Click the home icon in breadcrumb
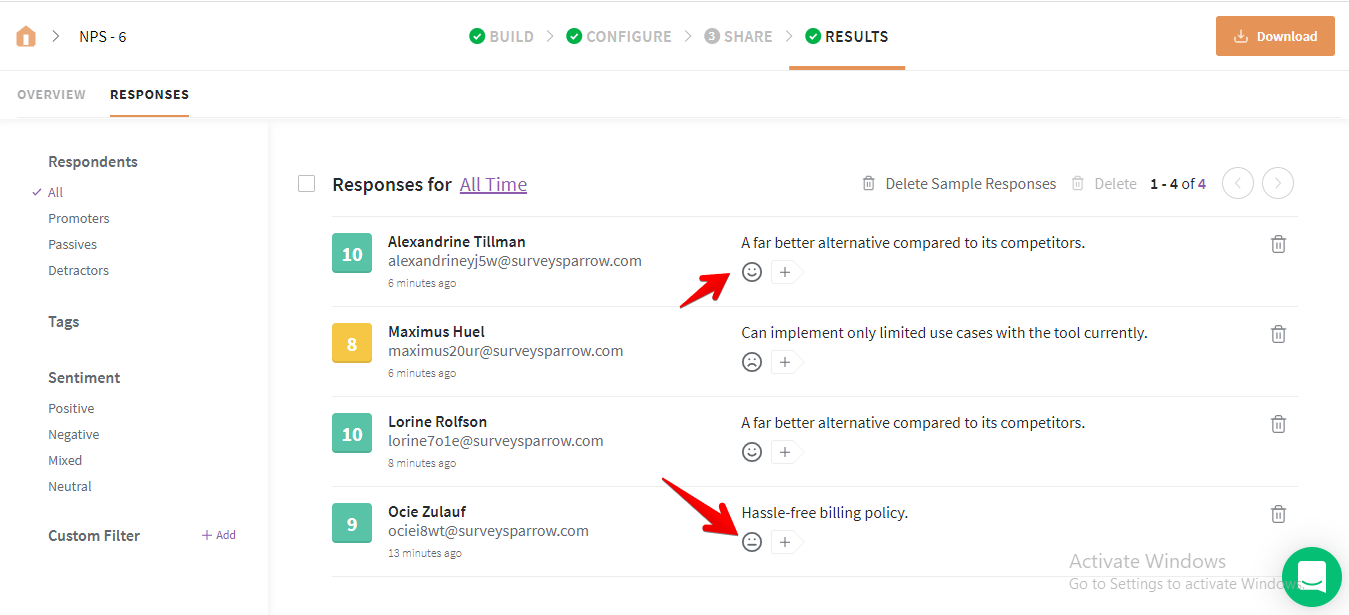 (x=26, y=37)
